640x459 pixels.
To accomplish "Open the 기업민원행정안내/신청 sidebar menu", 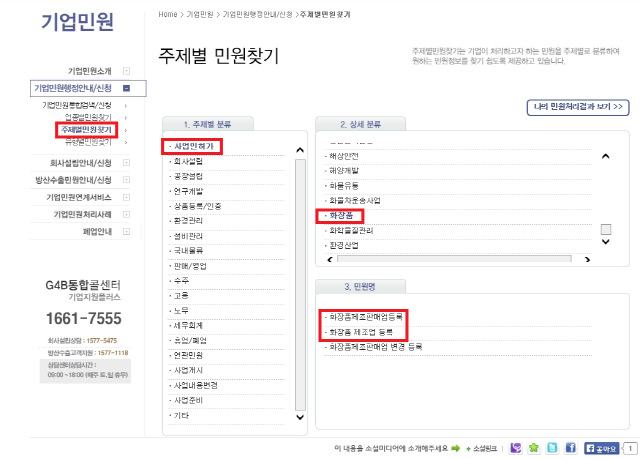I will pyautogui.click(x=73, y=88).
